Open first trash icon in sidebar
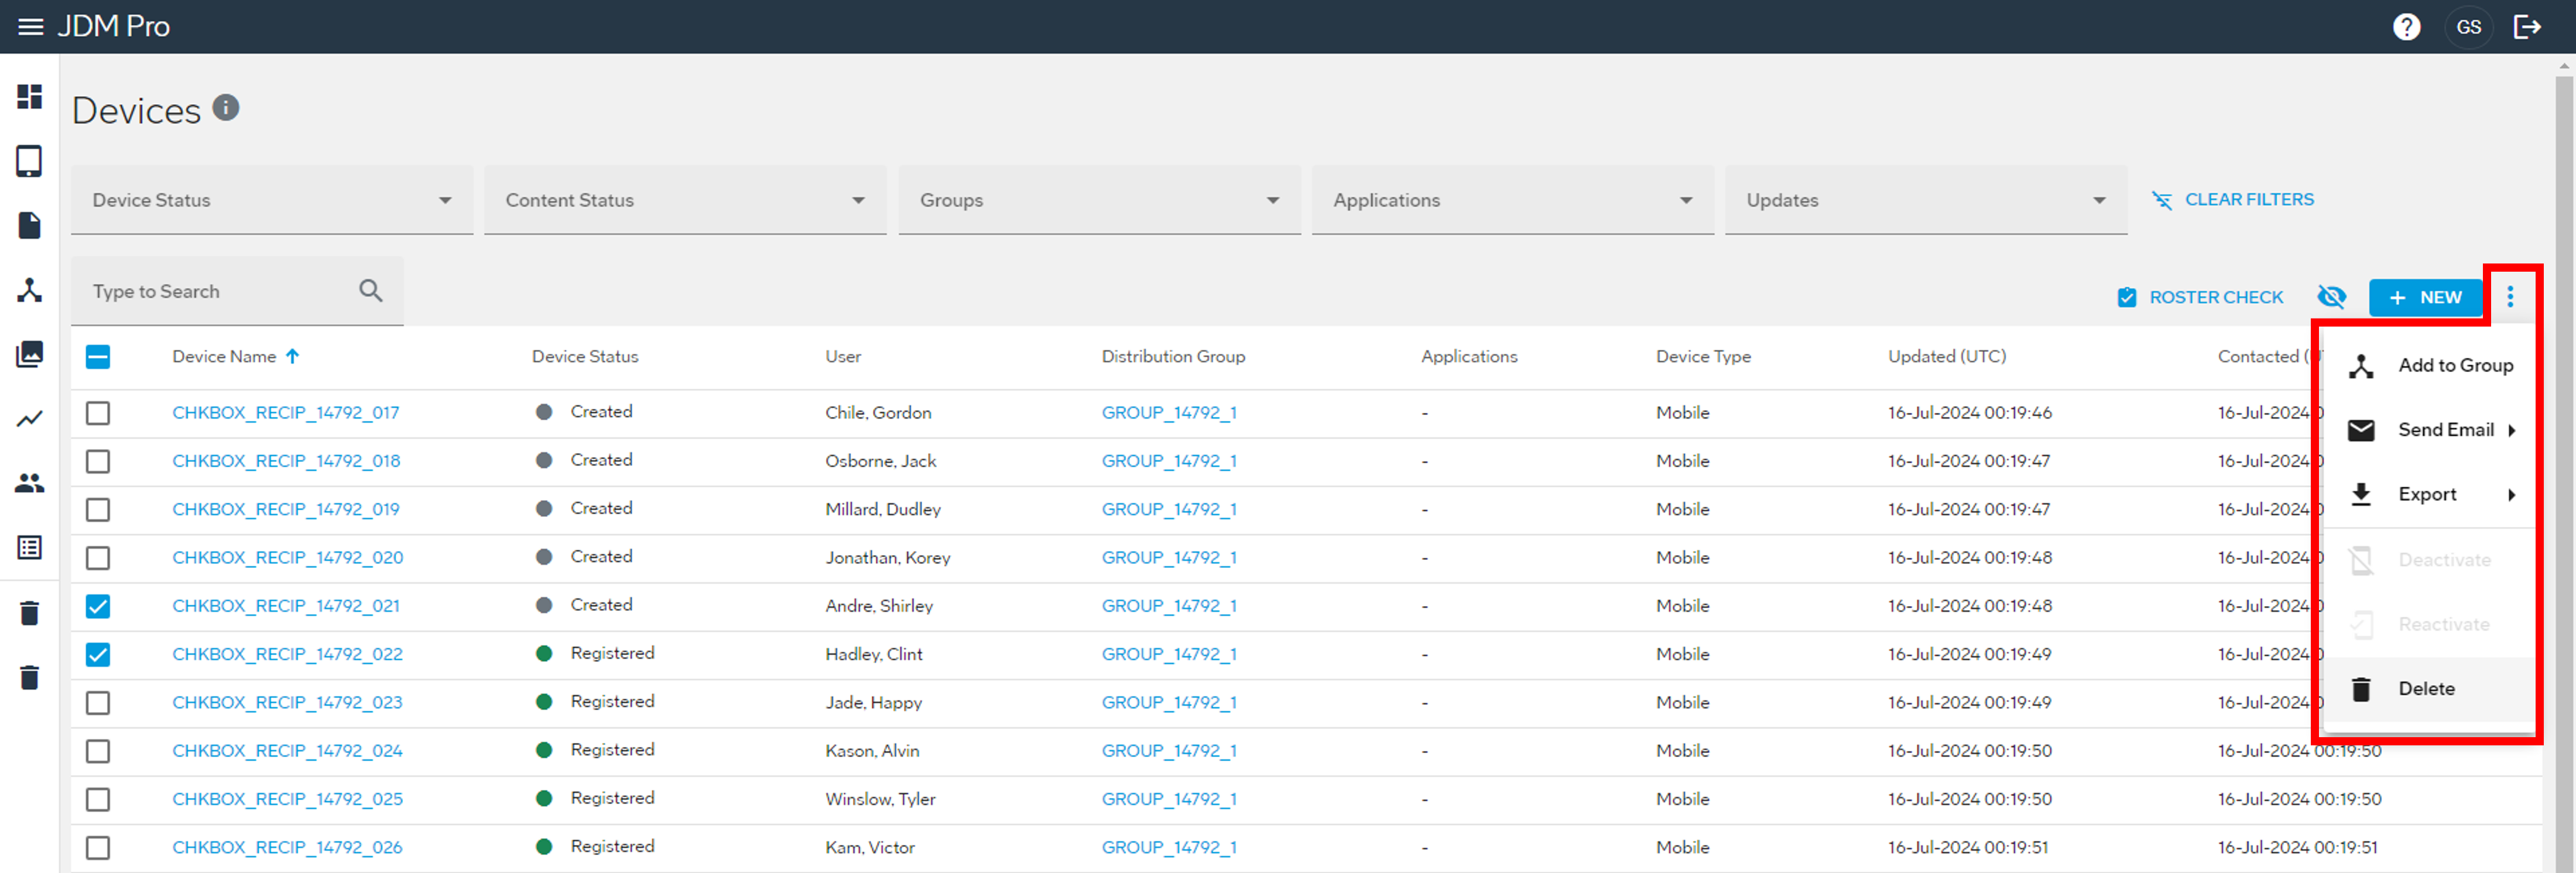 tap(30, 613)
